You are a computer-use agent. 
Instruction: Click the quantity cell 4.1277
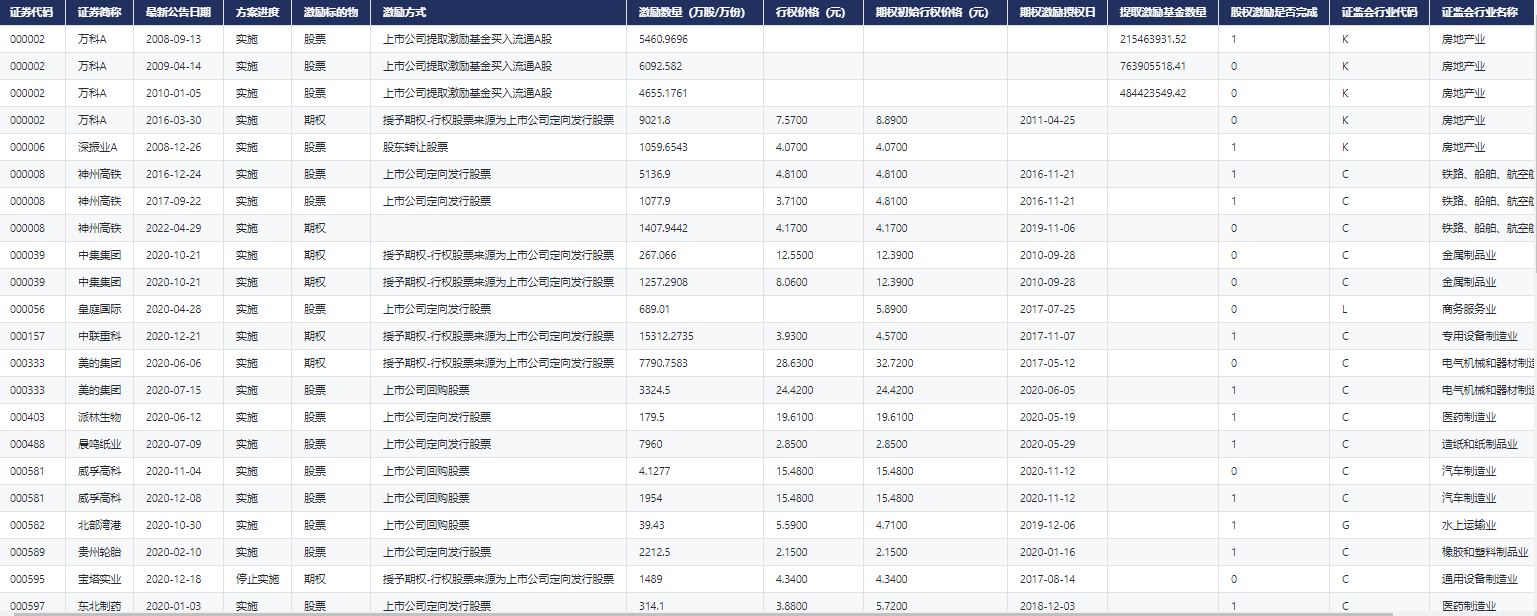655,471
